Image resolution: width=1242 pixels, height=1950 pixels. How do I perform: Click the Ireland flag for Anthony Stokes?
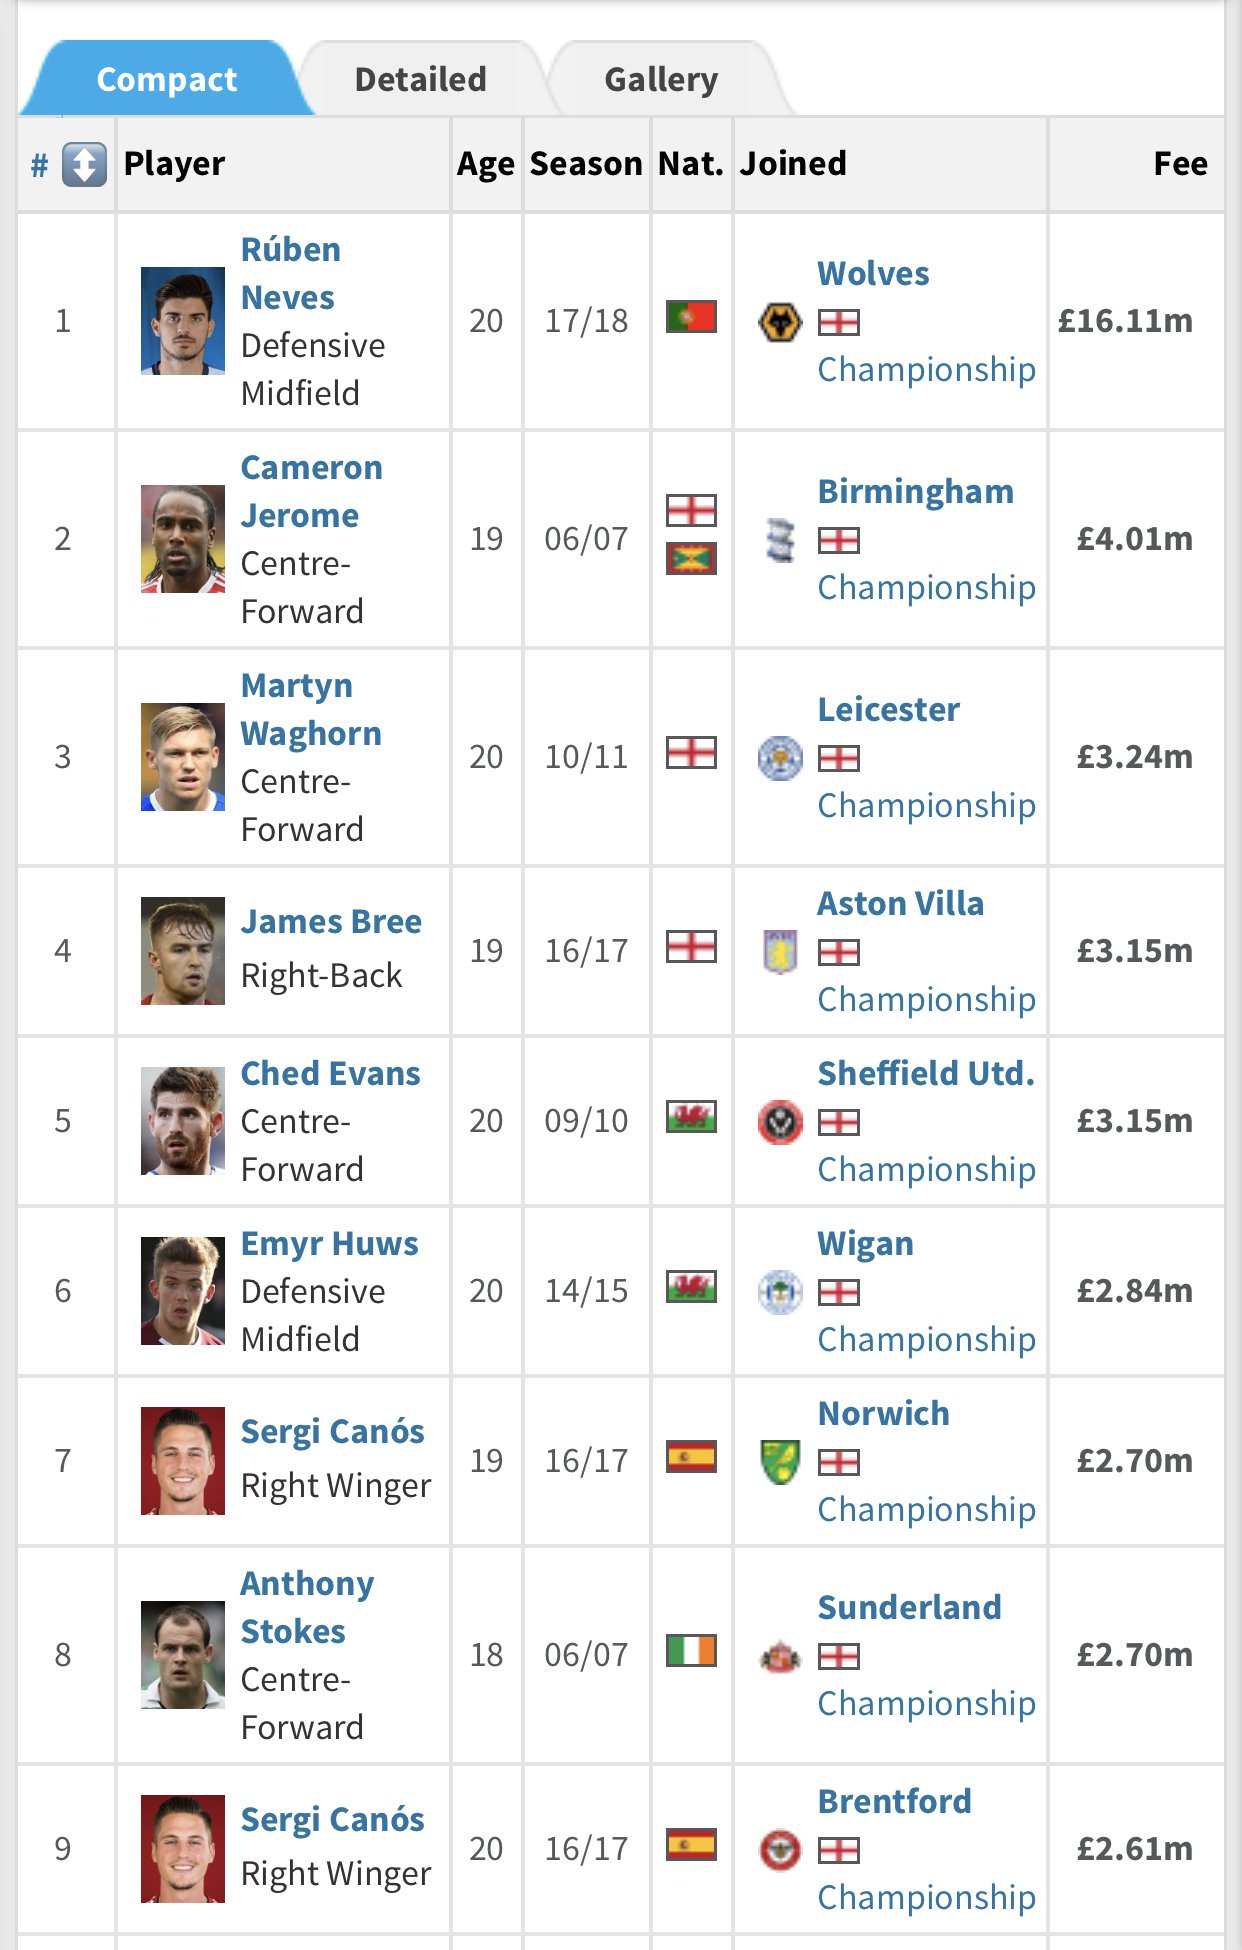(691, 1650)
